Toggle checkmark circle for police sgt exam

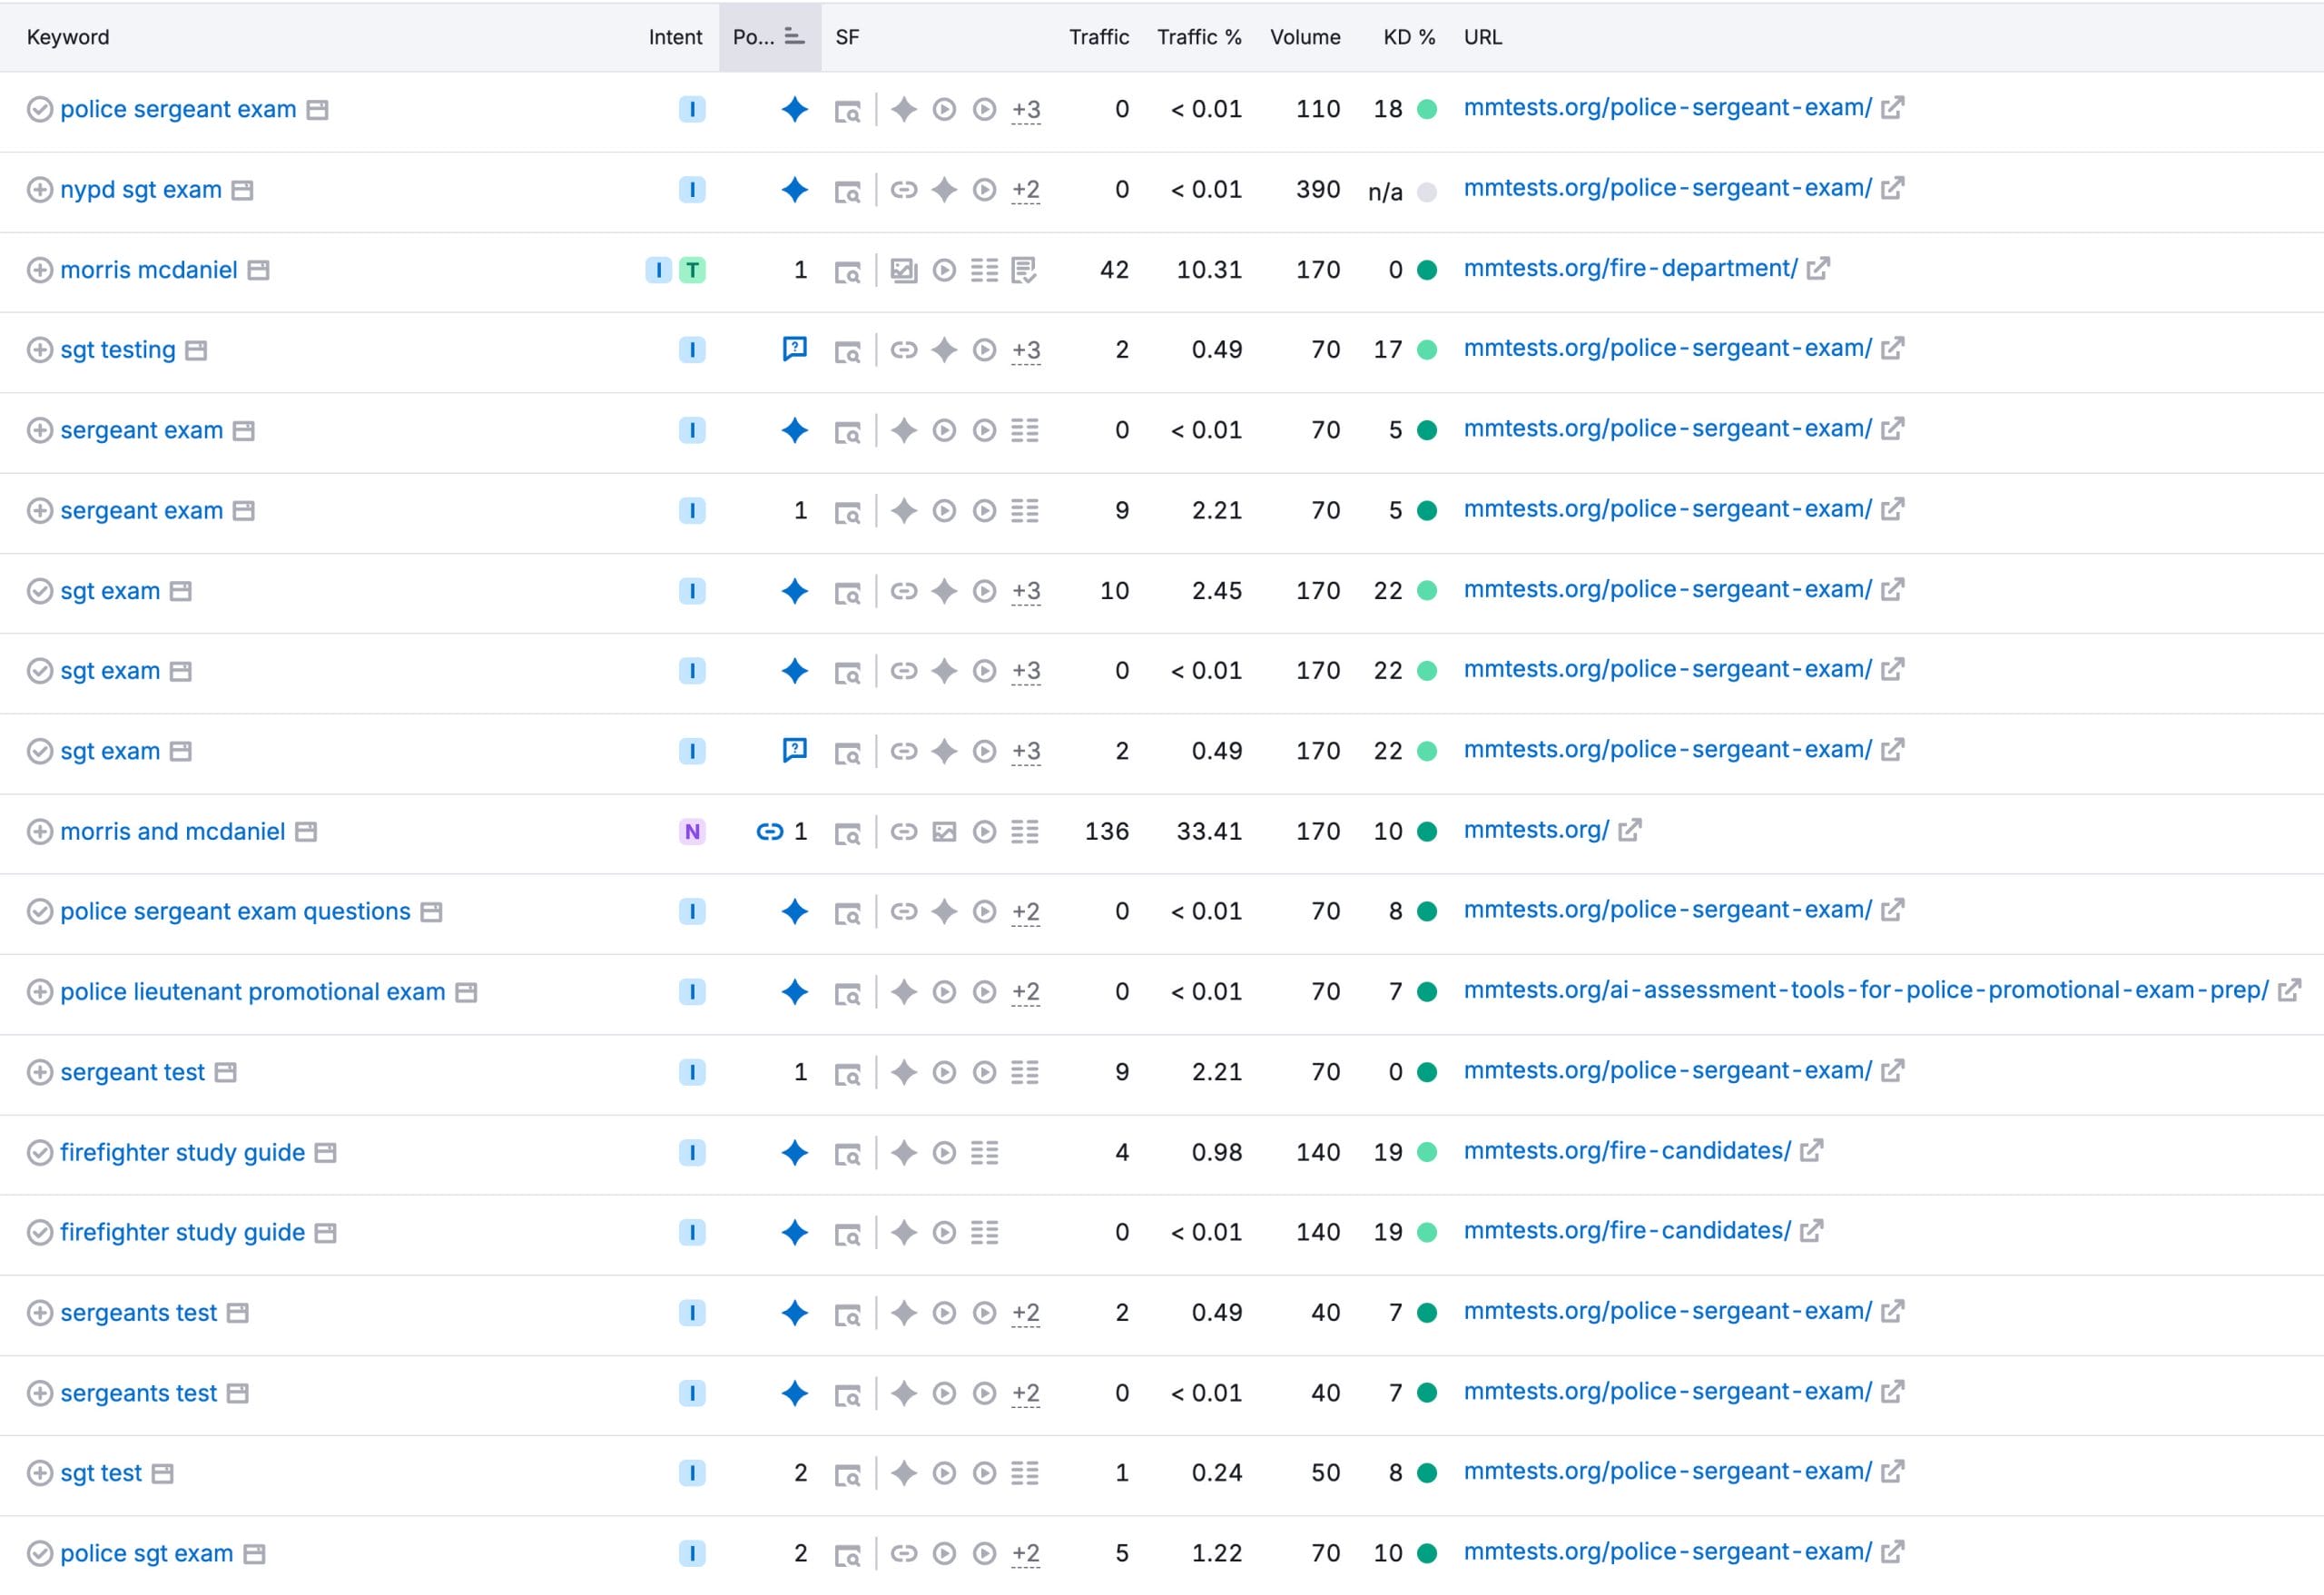click(x=39, y=1554)
